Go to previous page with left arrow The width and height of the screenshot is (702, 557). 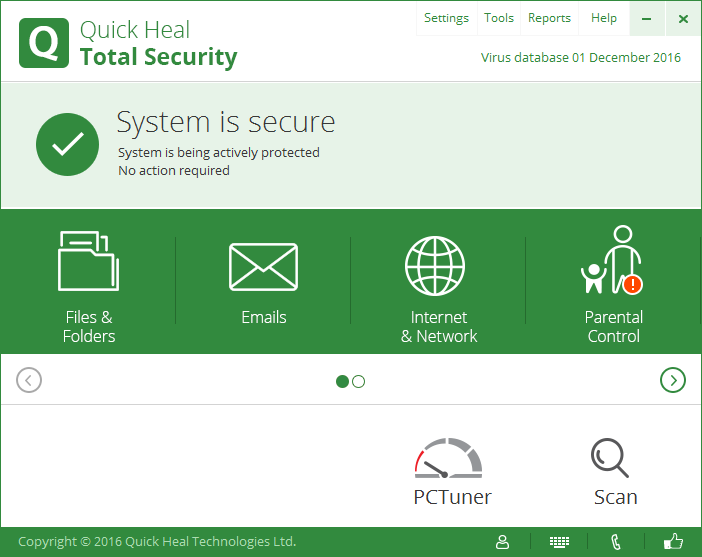29,380
